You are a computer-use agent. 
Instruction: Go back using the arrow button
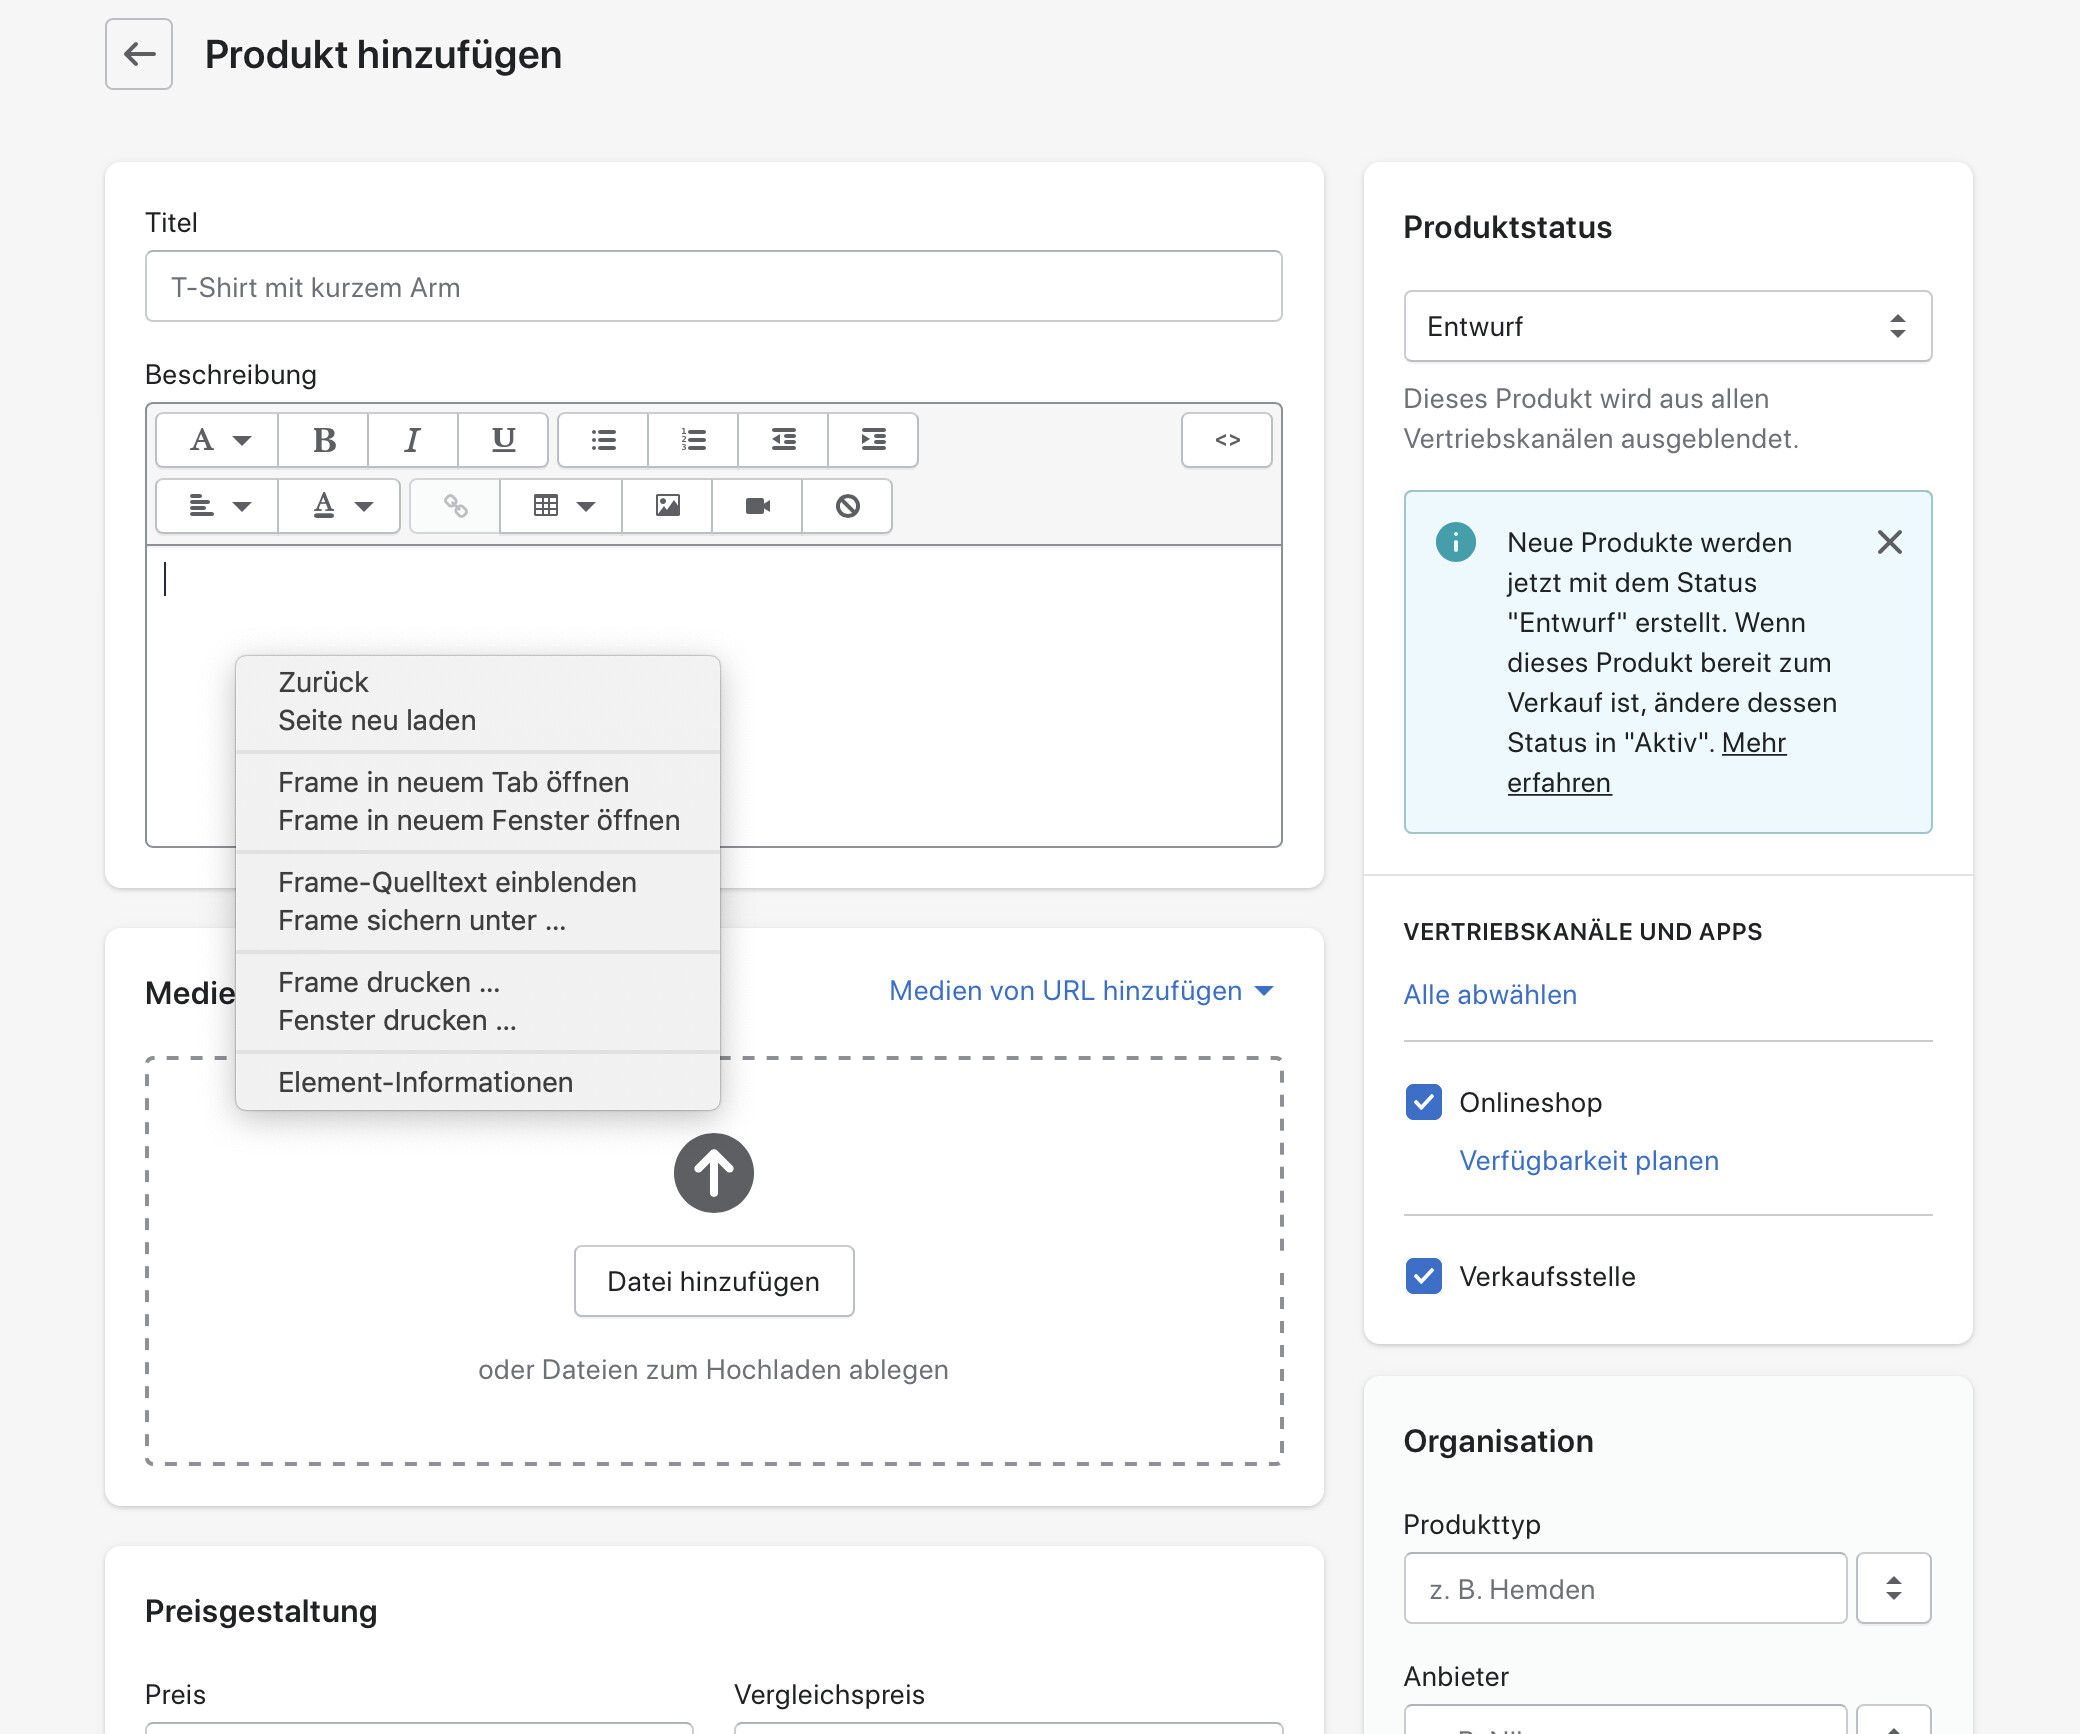[x=139, y=54]
